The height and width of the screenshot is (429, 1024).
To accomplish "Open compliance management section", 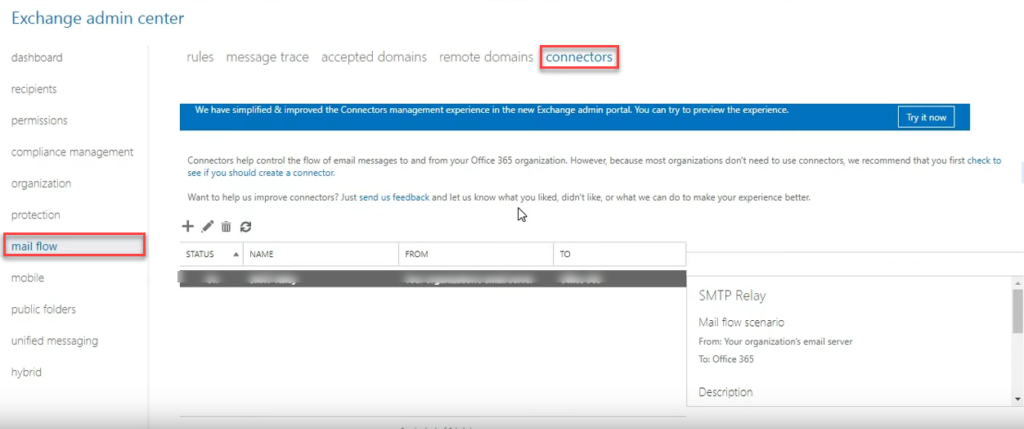I will (x=72, y=151).
